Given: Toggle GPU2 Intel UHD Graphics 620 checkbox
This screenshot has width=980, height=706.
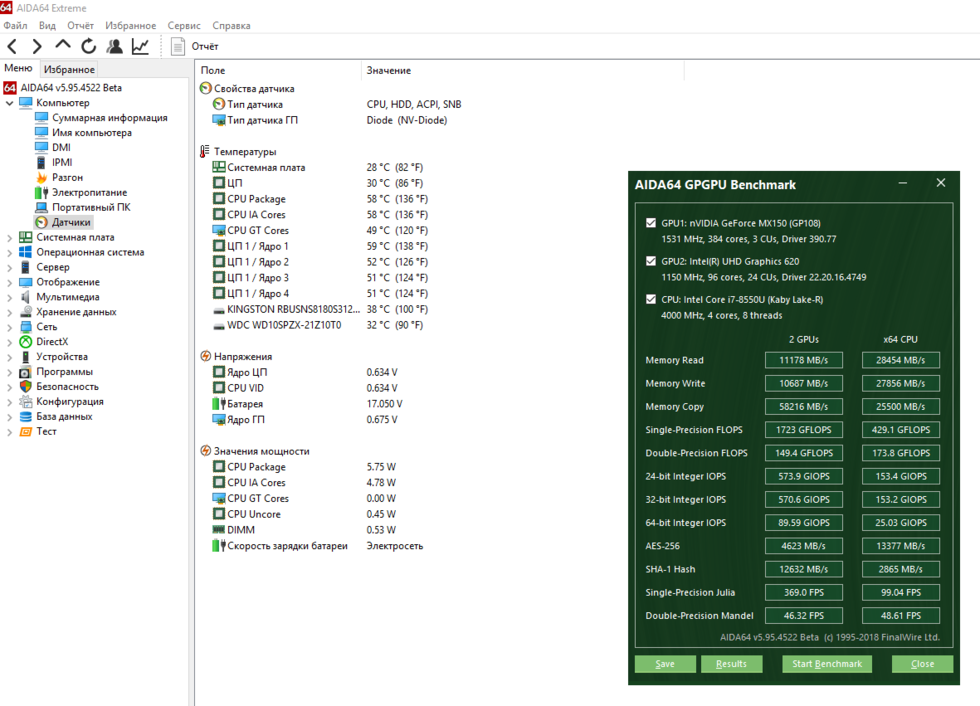Looking at the screenshot, I should pos(652,261).
